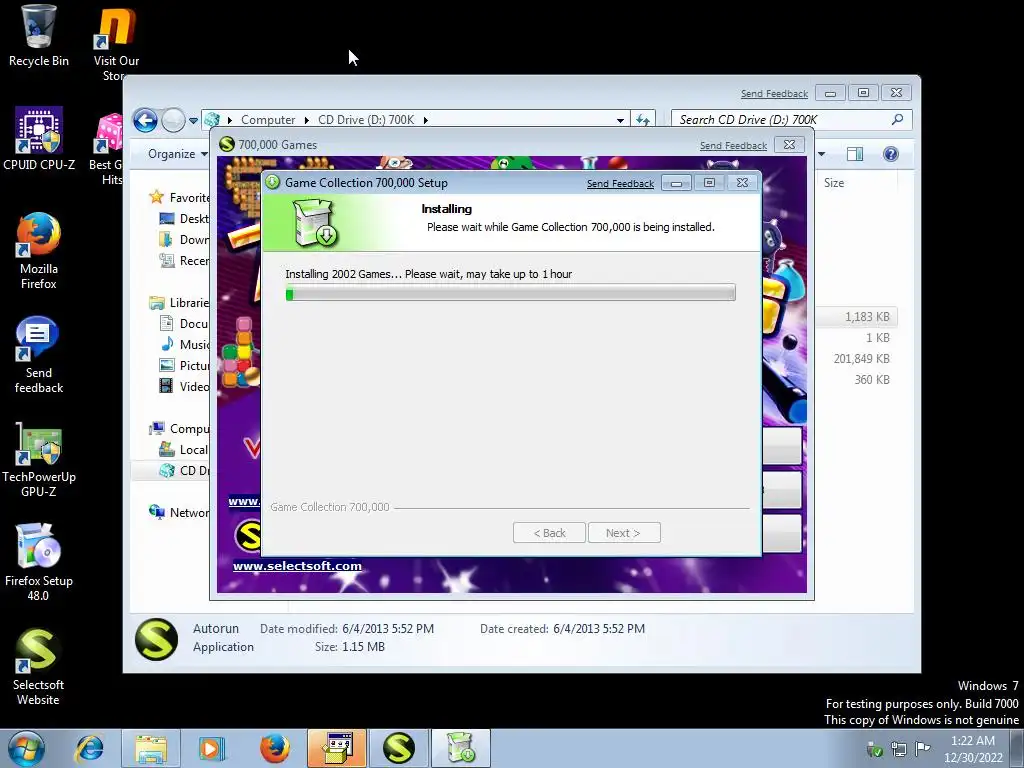Open the recent pages dropdown arrow

click(193, 121)
